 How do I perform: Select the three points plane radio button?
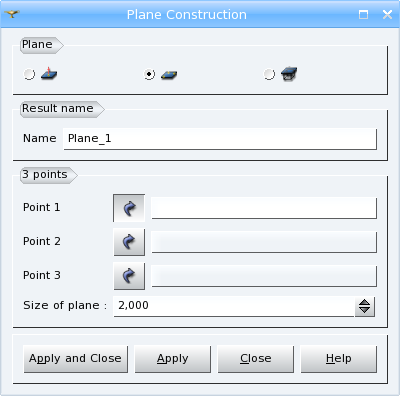149,74
